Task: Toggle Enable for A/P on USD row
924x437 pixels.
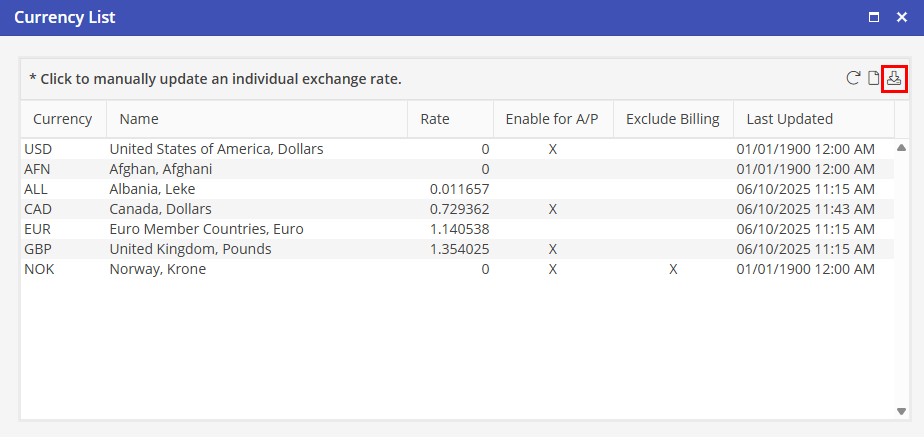Action: 552,149
